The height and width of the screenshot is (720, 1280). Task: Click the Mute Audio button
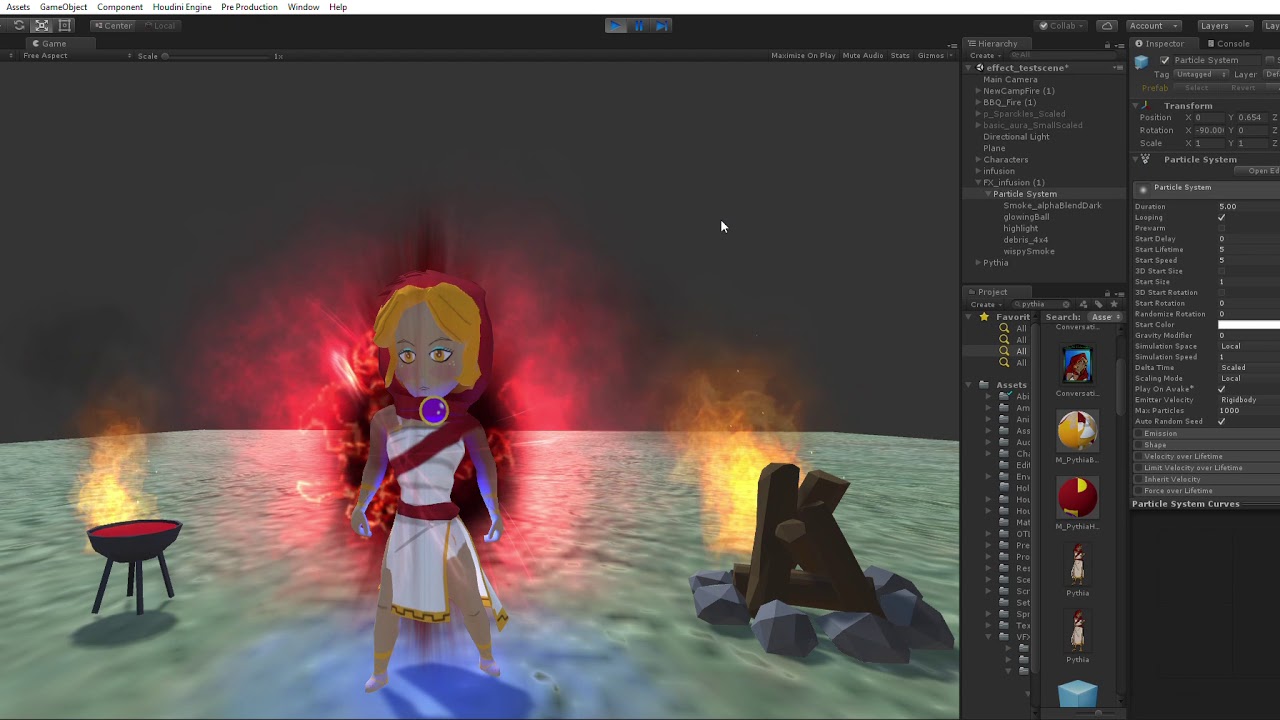(x=863, y=56)
